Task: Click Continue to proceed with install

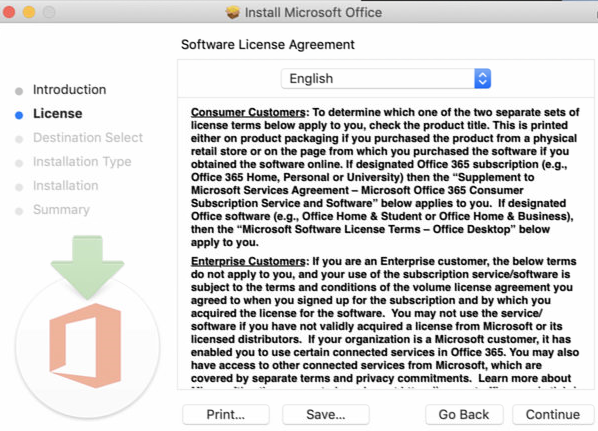Action: point(553,415)
